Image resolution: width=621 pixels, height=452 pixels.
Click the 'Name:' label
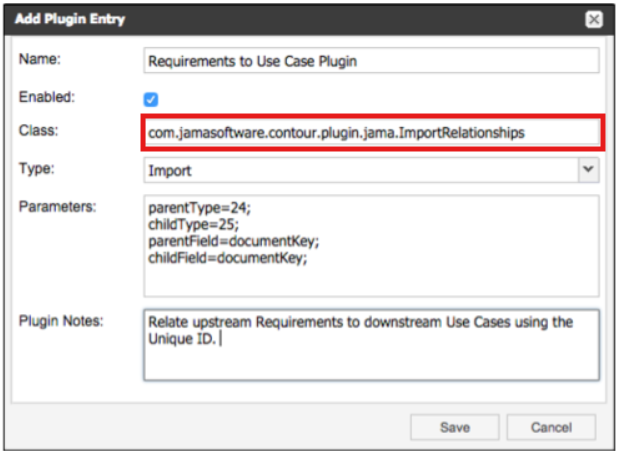point(40,59)
